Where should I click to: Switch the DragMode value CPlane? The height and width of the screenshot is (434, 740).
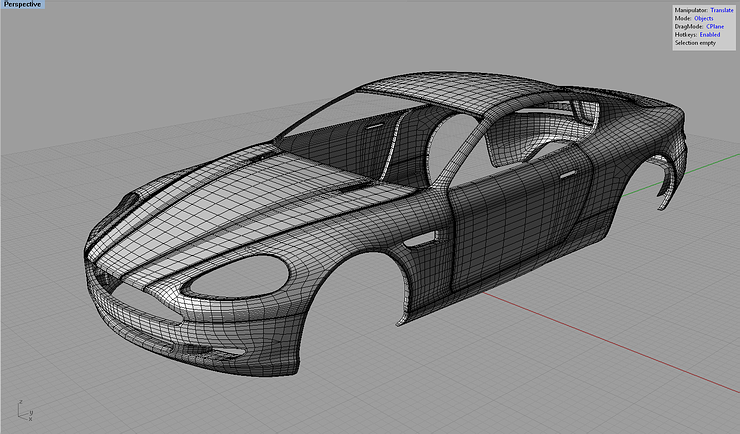715,26
